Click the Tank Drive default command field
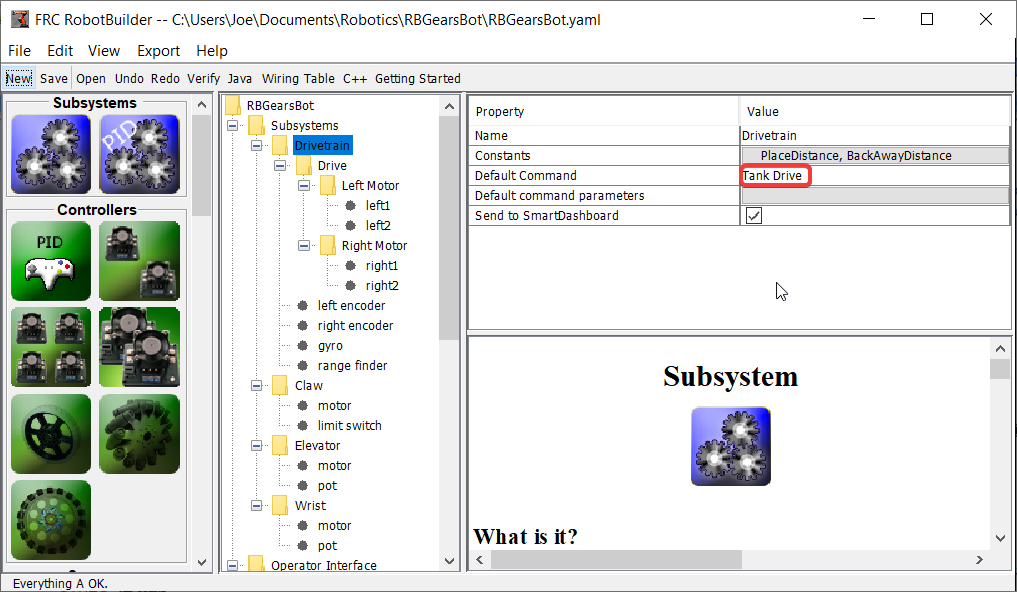Screen dimensions: 1017x592 point(775,175)
